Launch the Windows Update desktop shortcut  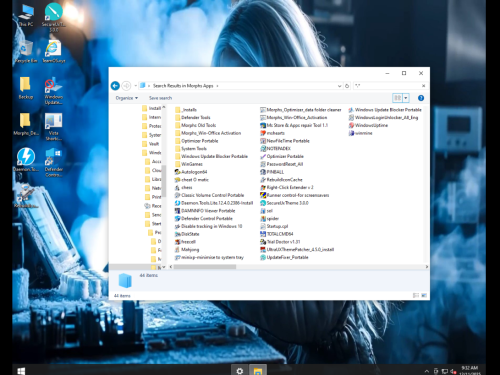(x=53, y=90)
